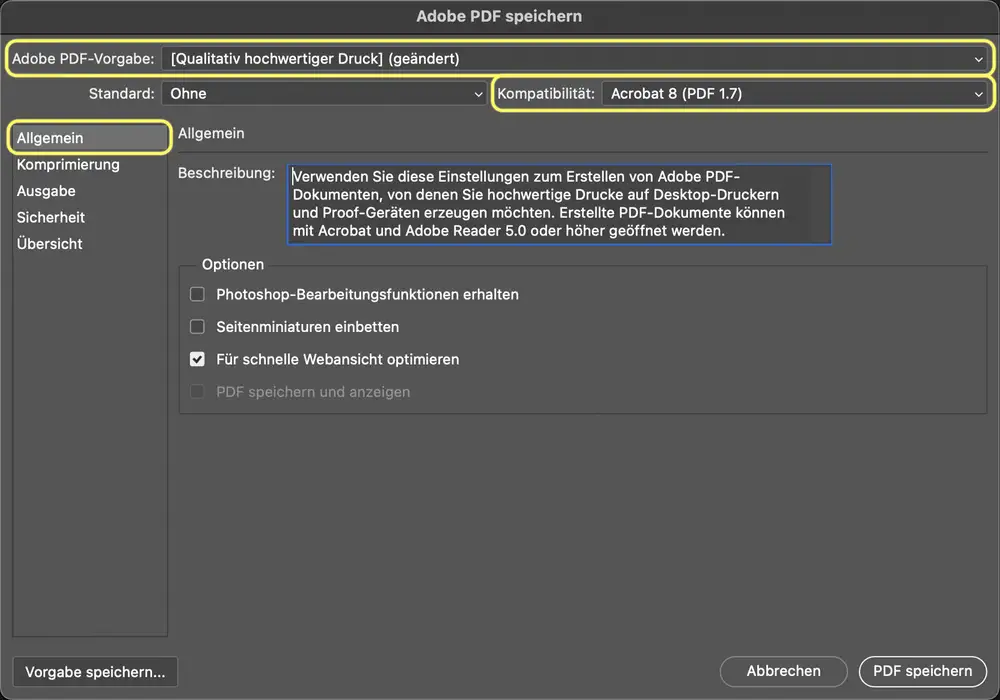Enable Photoshop-Bearbeitungsfunktionen erhalten checkbox
This screenshot has height=700, width=1000.
pos(198,294)
